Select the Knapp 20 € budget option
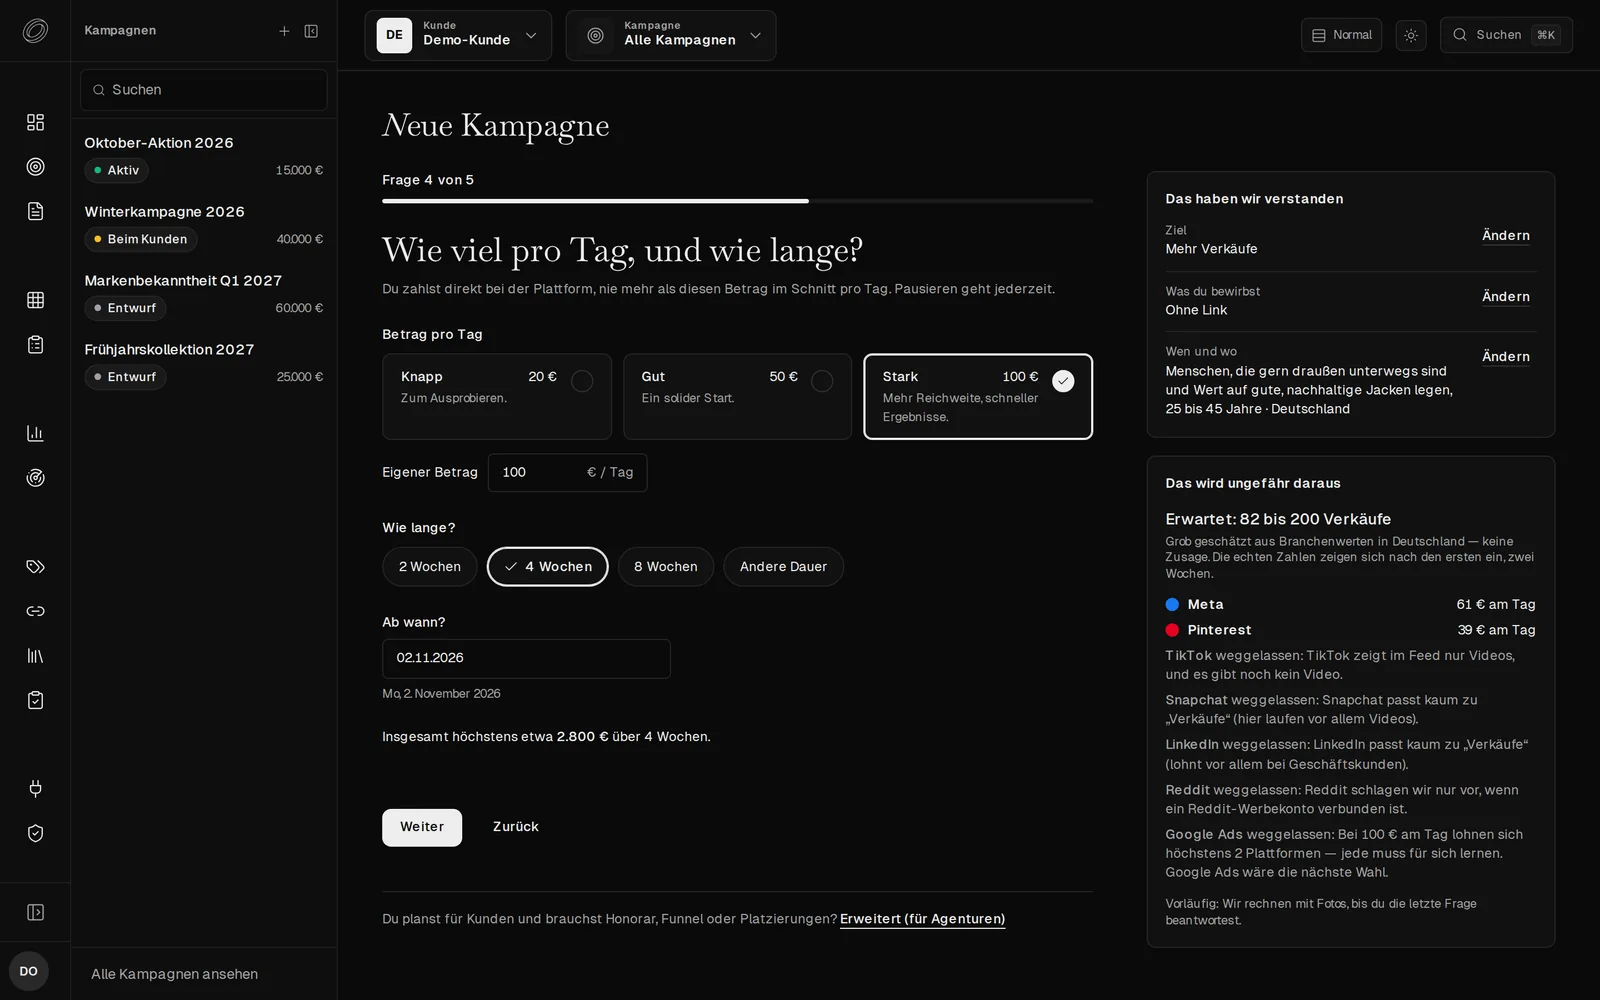 coord(496,397)
